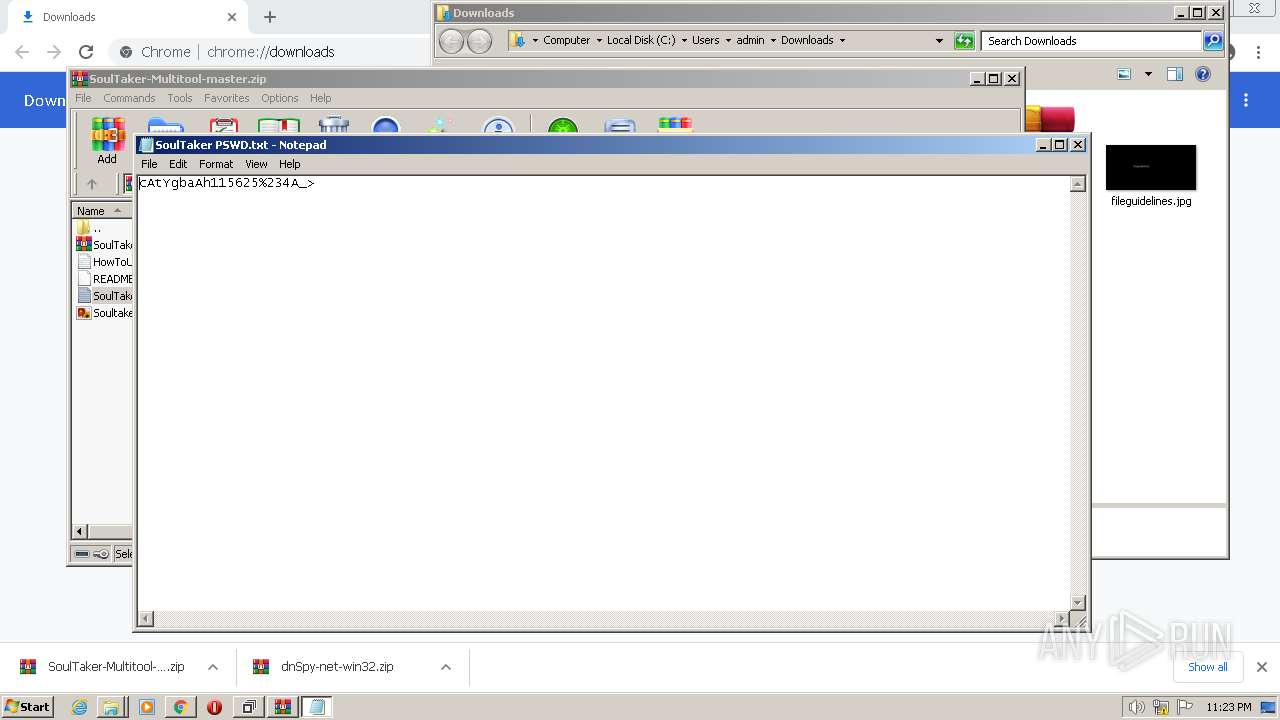1280x720 pixels.
Task: Click Search Downloads field
Action: coord(1092,41)
